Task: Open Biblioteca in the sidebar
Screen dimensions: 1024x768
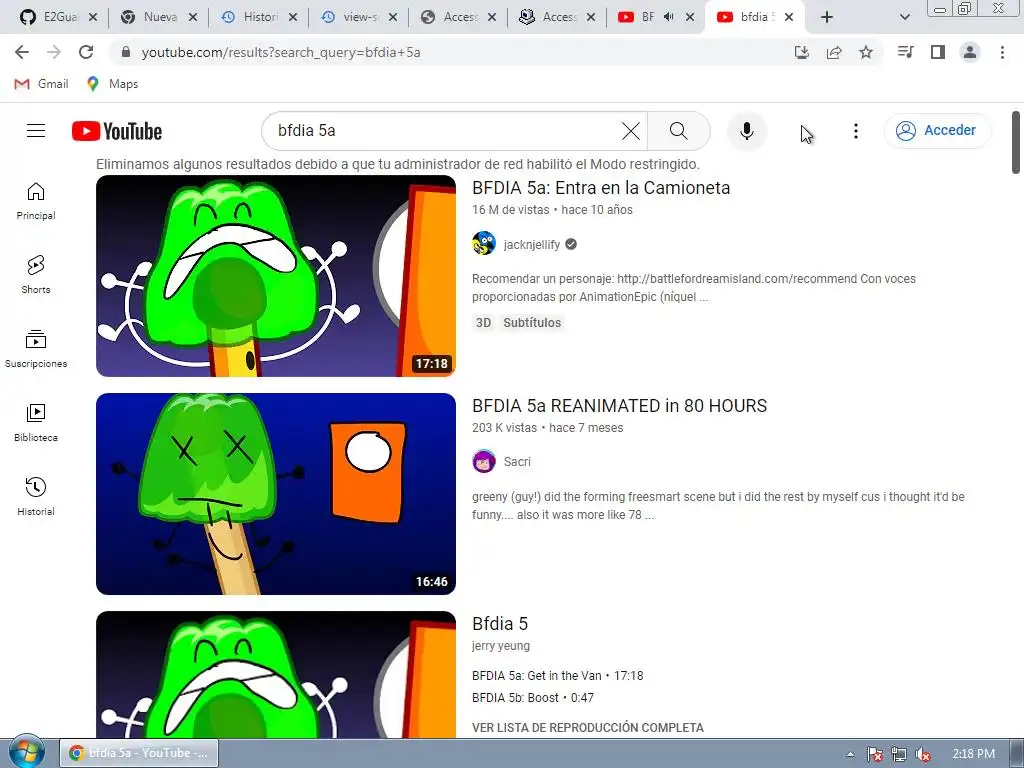Action: tap(36, 423)
